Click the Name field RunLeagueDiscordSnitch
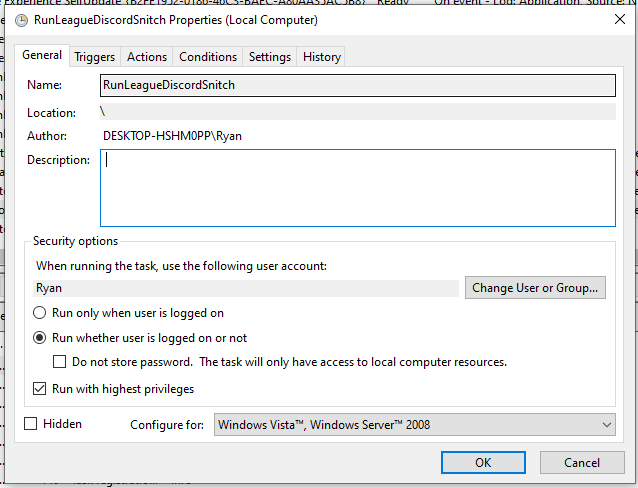 click(358, 85)
